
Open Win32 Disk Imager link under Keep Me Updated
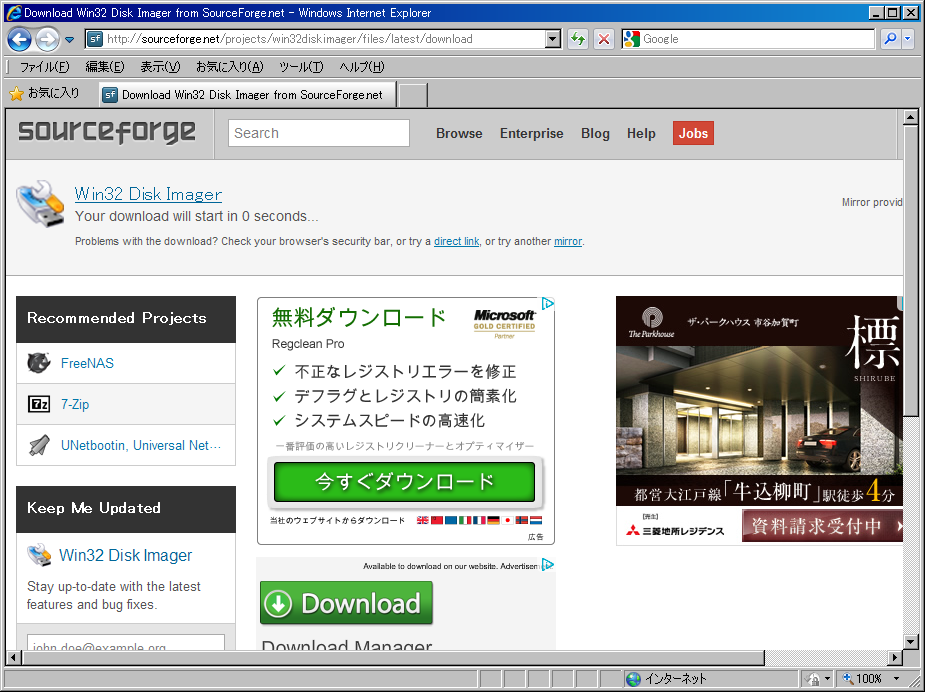[x=126, y=555]
